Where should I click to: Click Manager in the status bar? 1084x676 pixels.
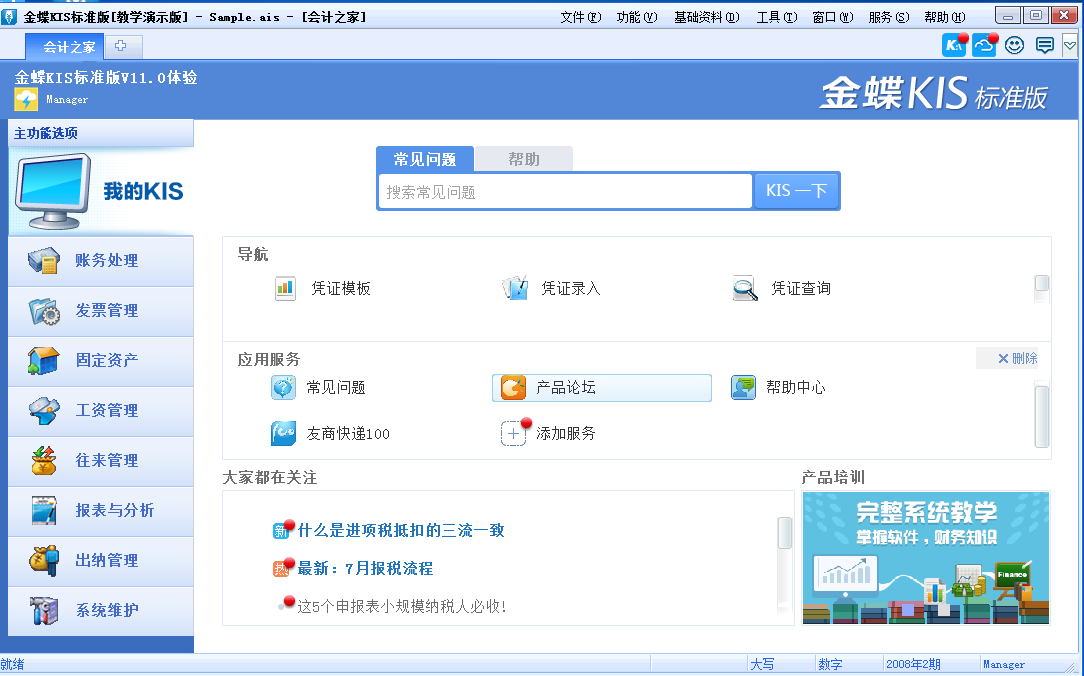[x=1004, y=664]
